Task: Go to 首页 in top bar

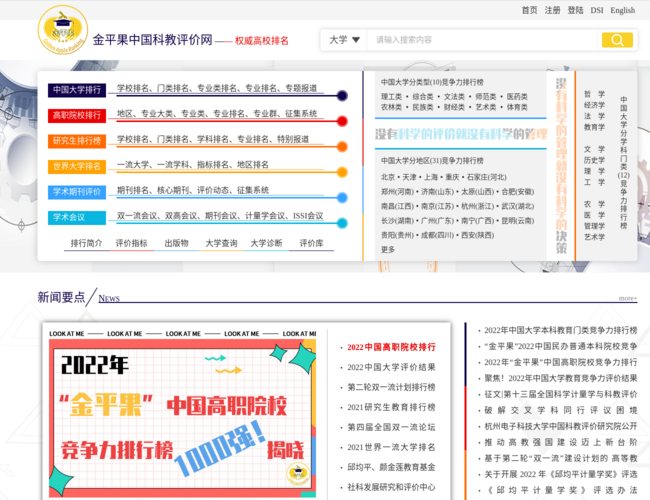Action: point(529,10)
